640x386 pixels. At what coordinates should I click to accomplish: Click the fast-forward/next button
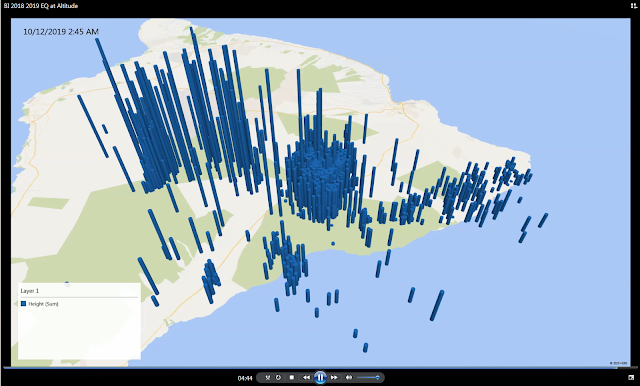pyautogui.click(x=334, y=377)
